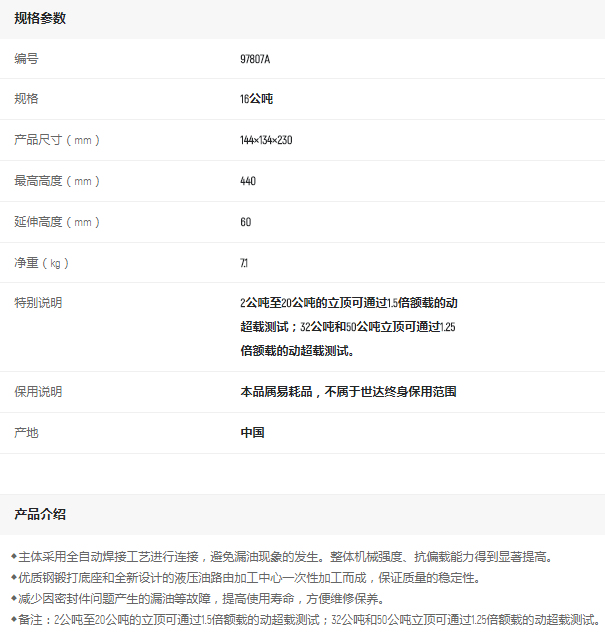Click the net weight value 7.1
The height and width of the screenshot is (632, 605).
click(x=244, y=263)
